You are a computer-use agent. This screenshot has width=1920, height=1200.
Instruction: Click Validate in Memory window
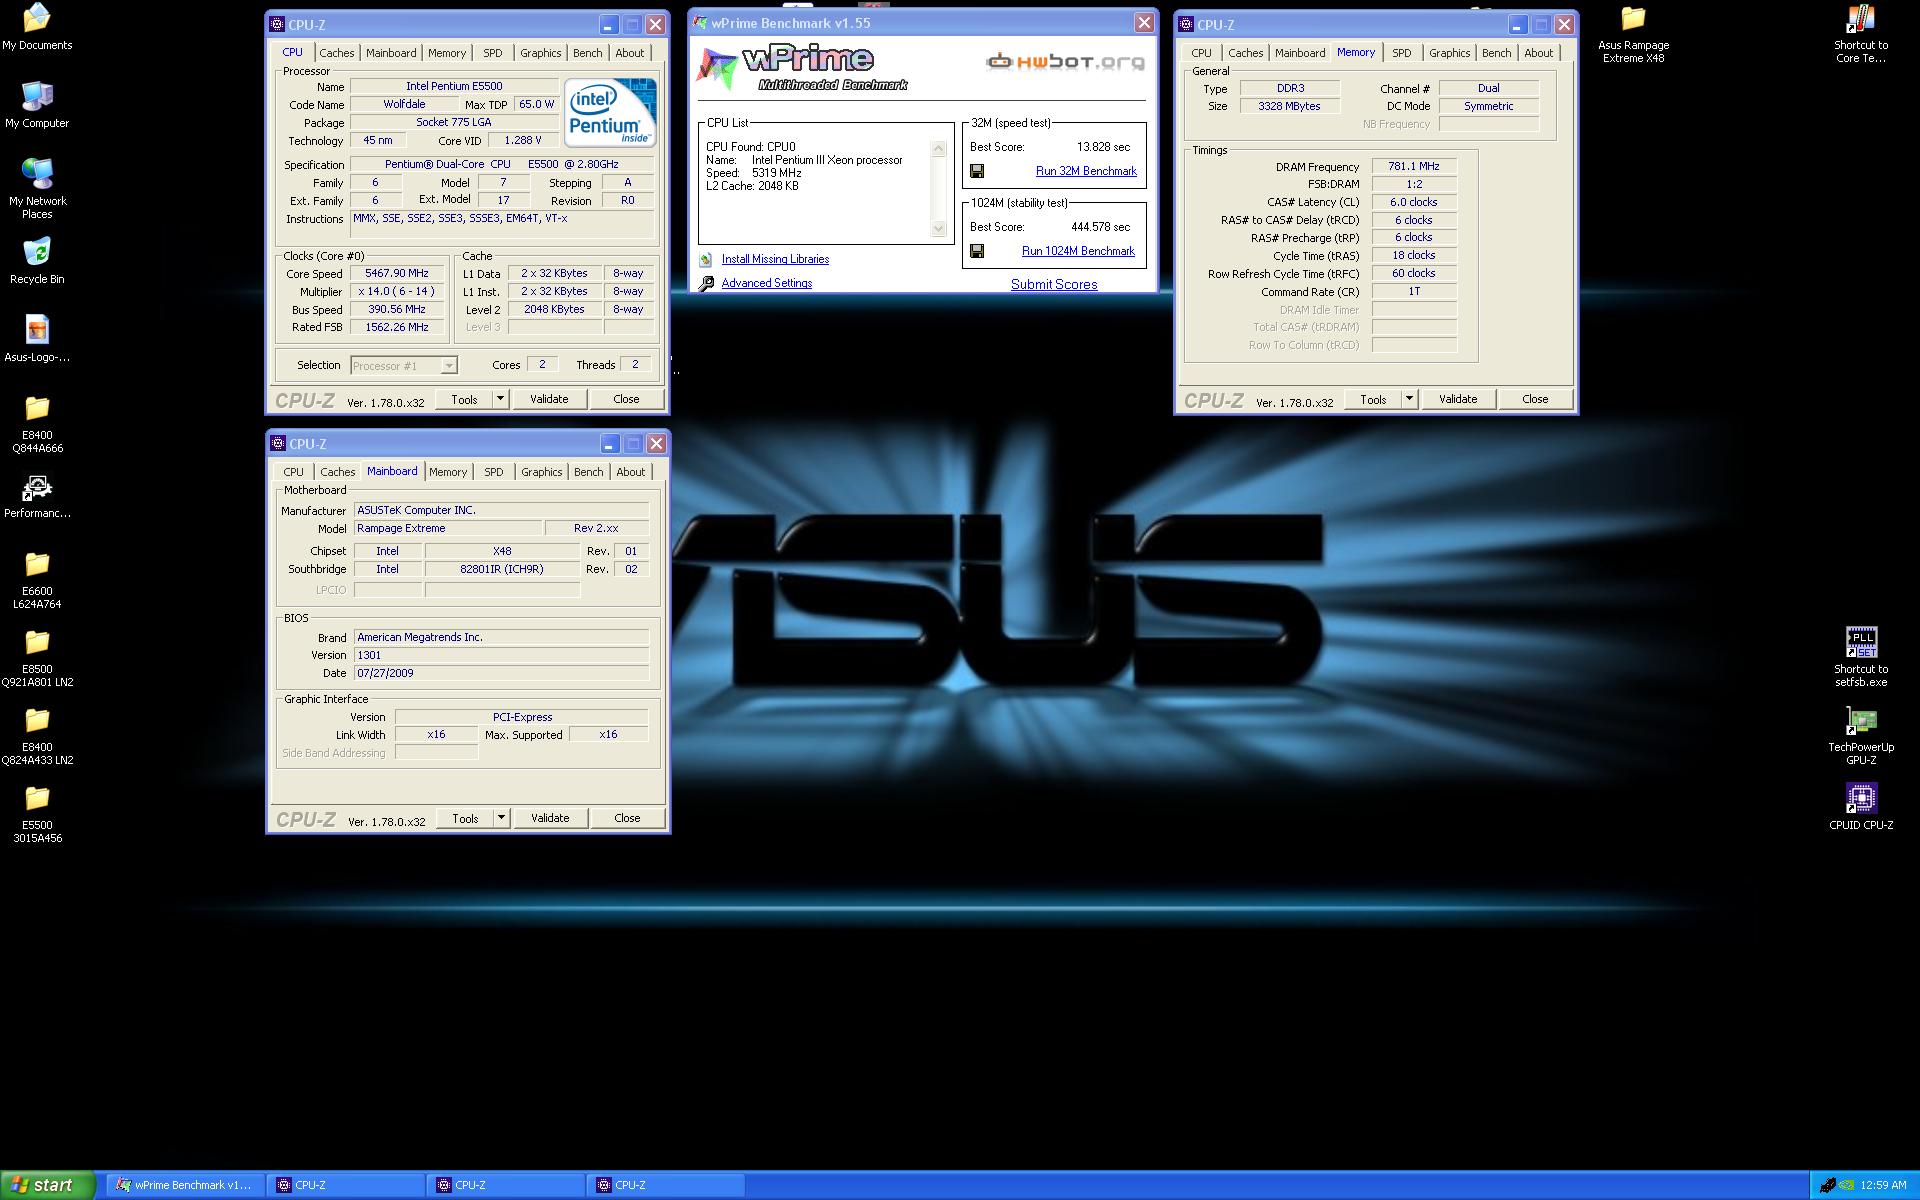(x=1458, y=399)
